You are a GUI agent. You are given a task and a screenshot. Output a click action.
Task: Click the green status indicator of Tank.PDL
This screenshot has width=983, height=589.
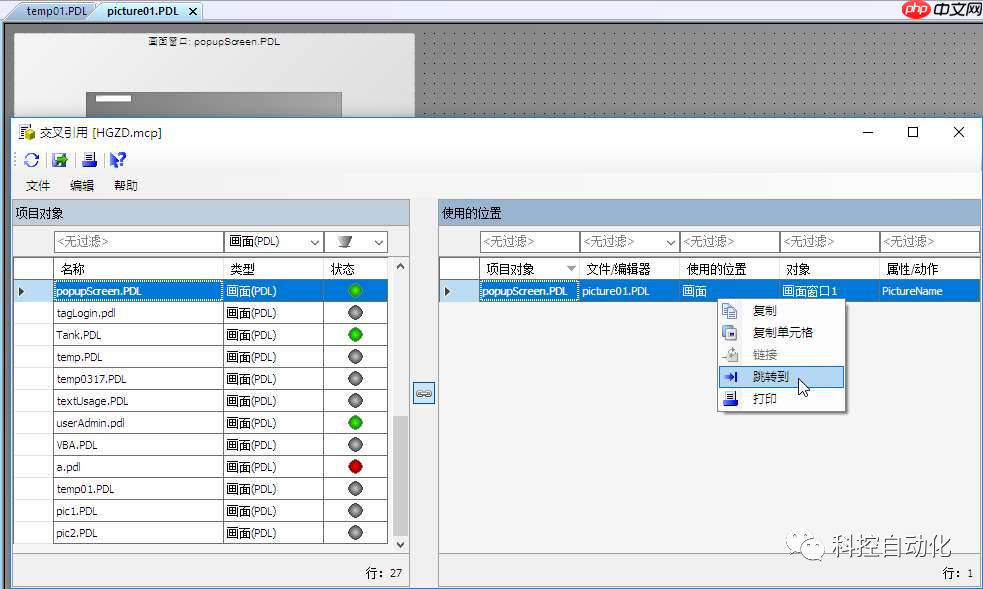point(355,335)
